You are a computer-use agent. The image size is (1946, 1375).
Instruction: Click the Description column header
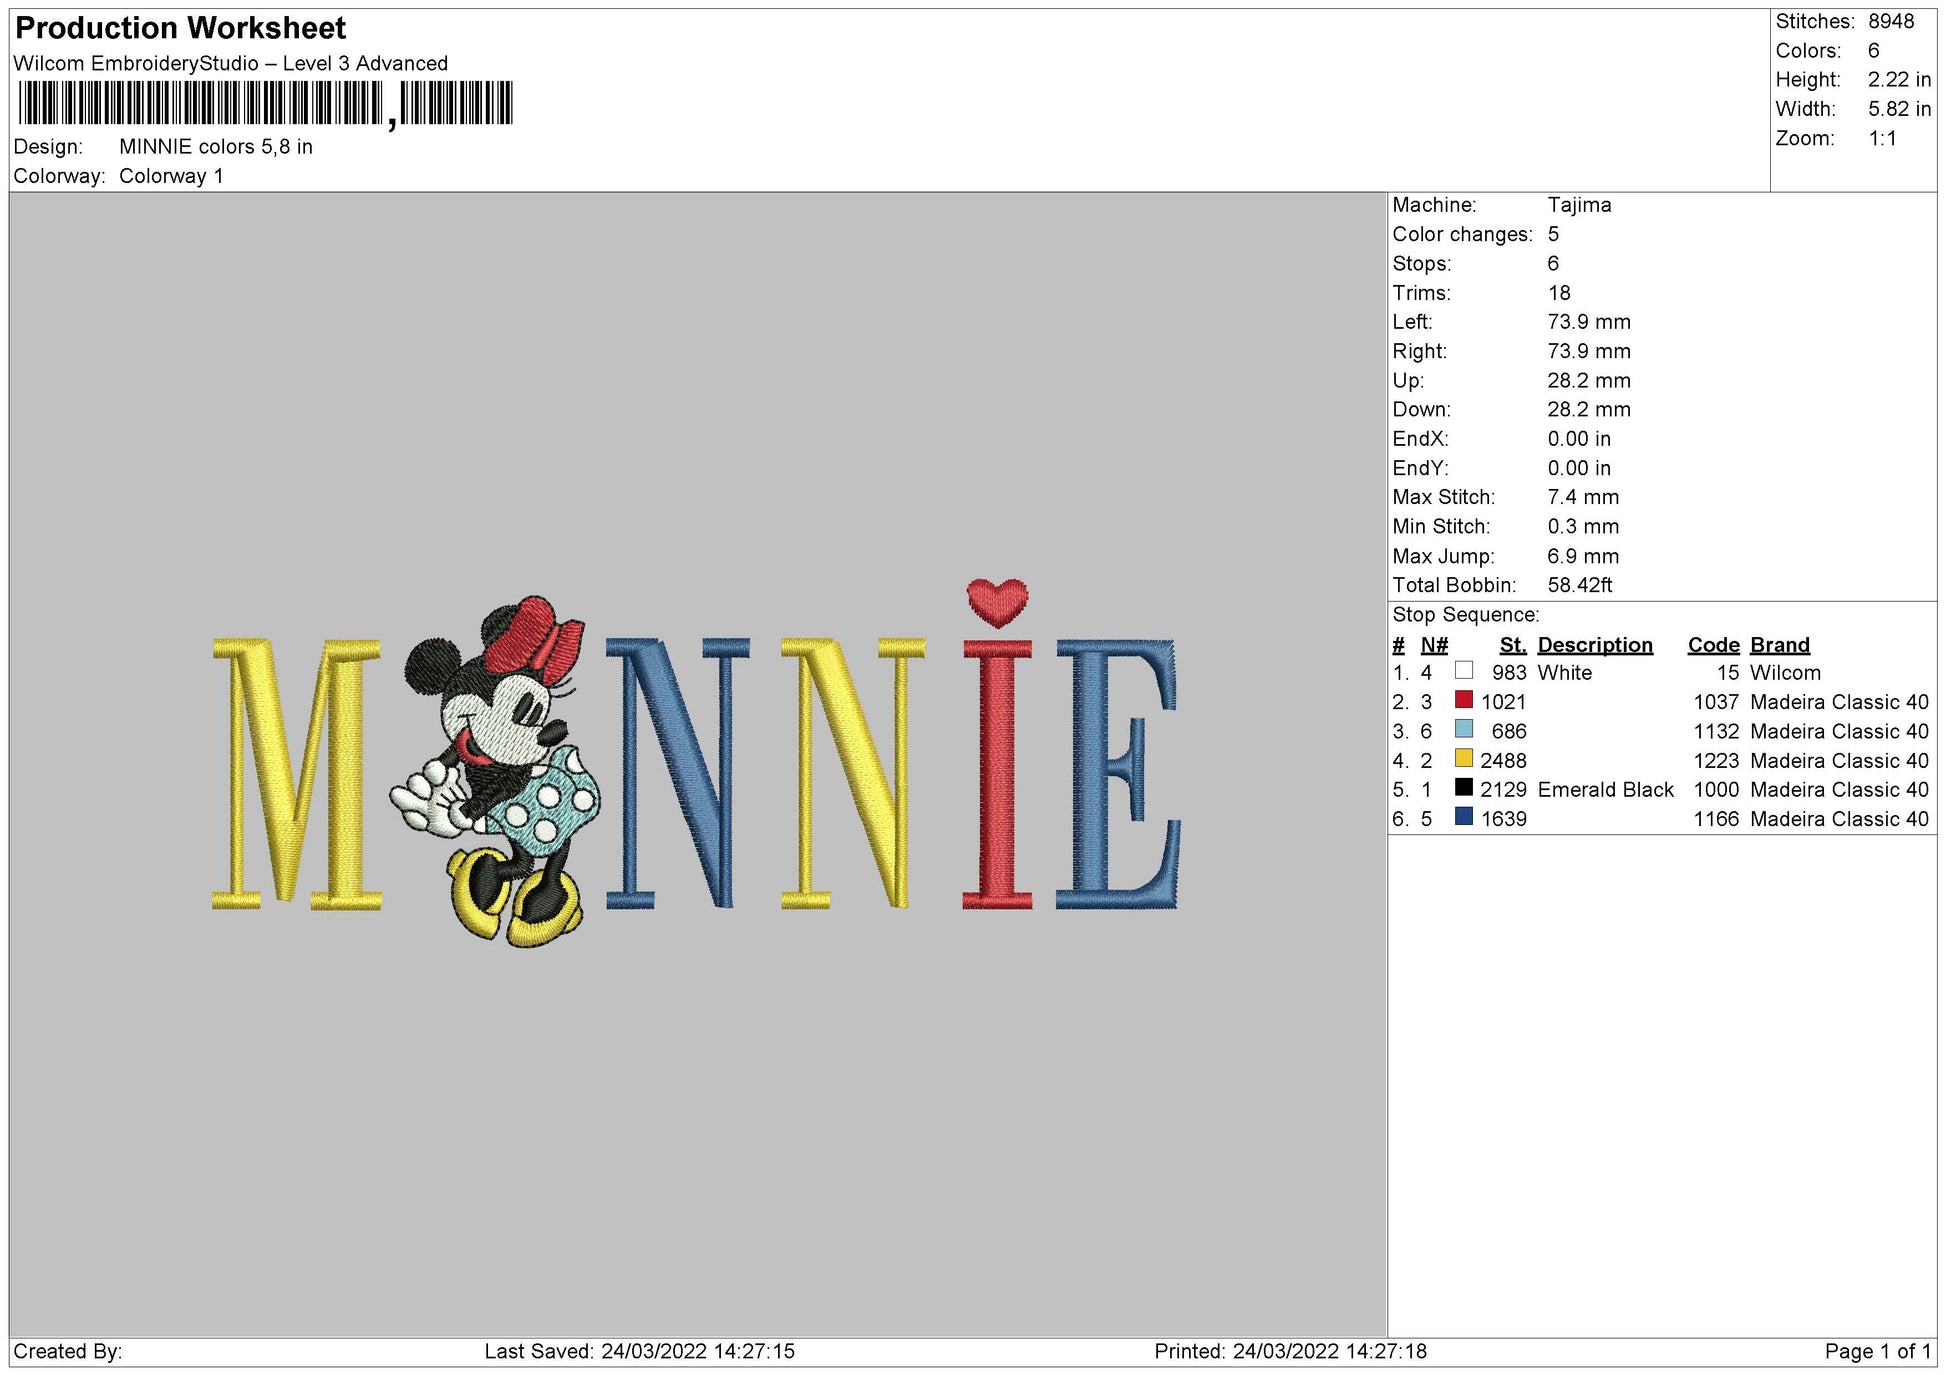tap(1594, 645)
